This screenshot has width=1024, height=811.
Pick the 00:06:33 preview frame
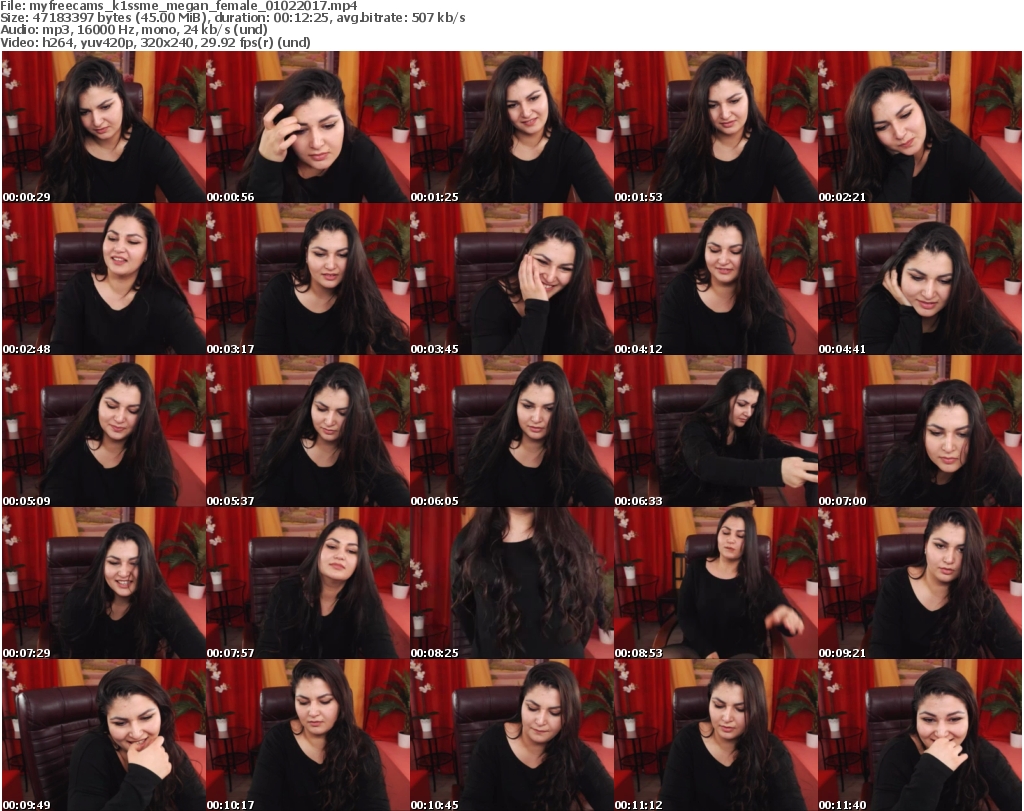716,432
